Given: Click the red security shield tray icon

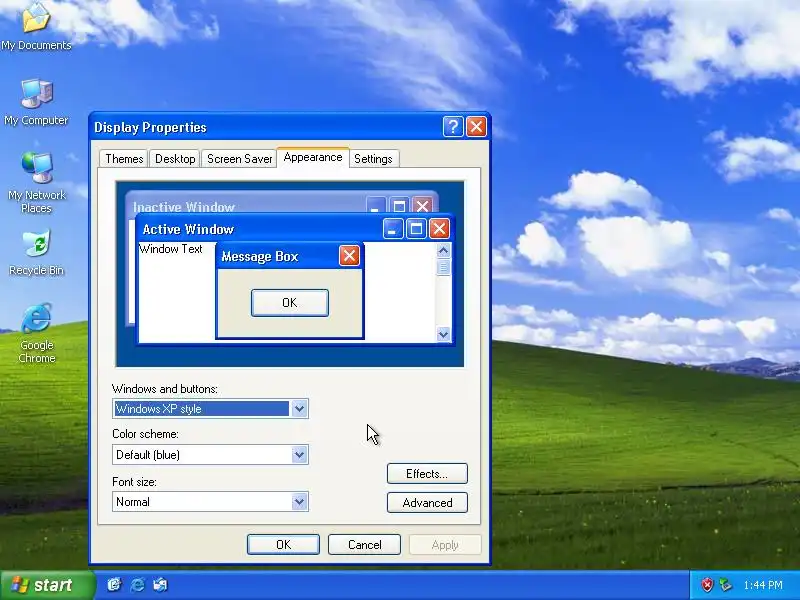Looking at the screenshot, I should coord(707,585).
